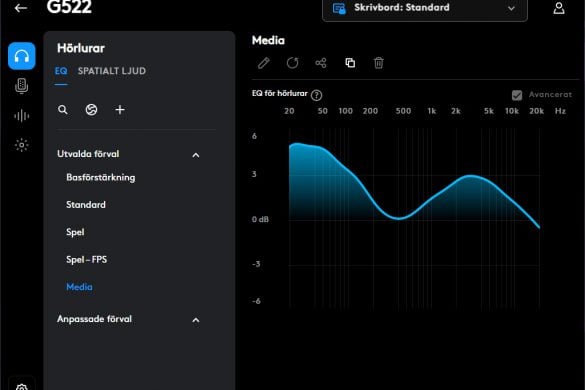Switch to the SPATIALT LJUD tab
This screenshot has height=390, width=585.
pyautogui.click(x=112, y=71)
